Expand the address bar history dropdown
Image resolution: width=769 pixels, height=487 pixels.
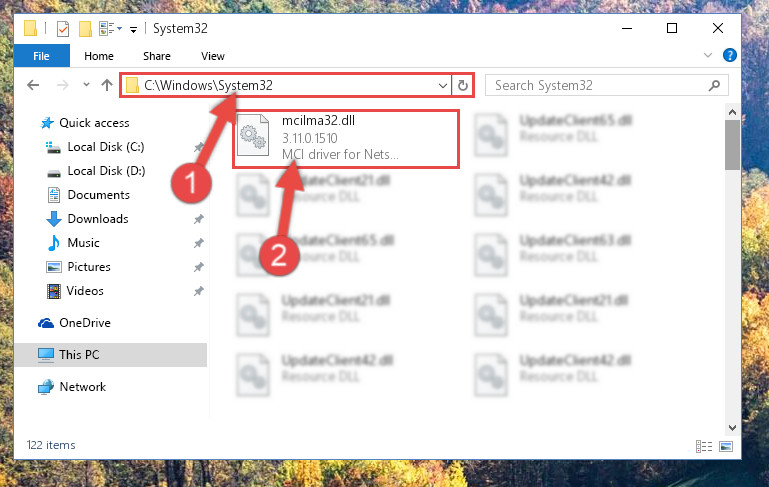point(442,86)
